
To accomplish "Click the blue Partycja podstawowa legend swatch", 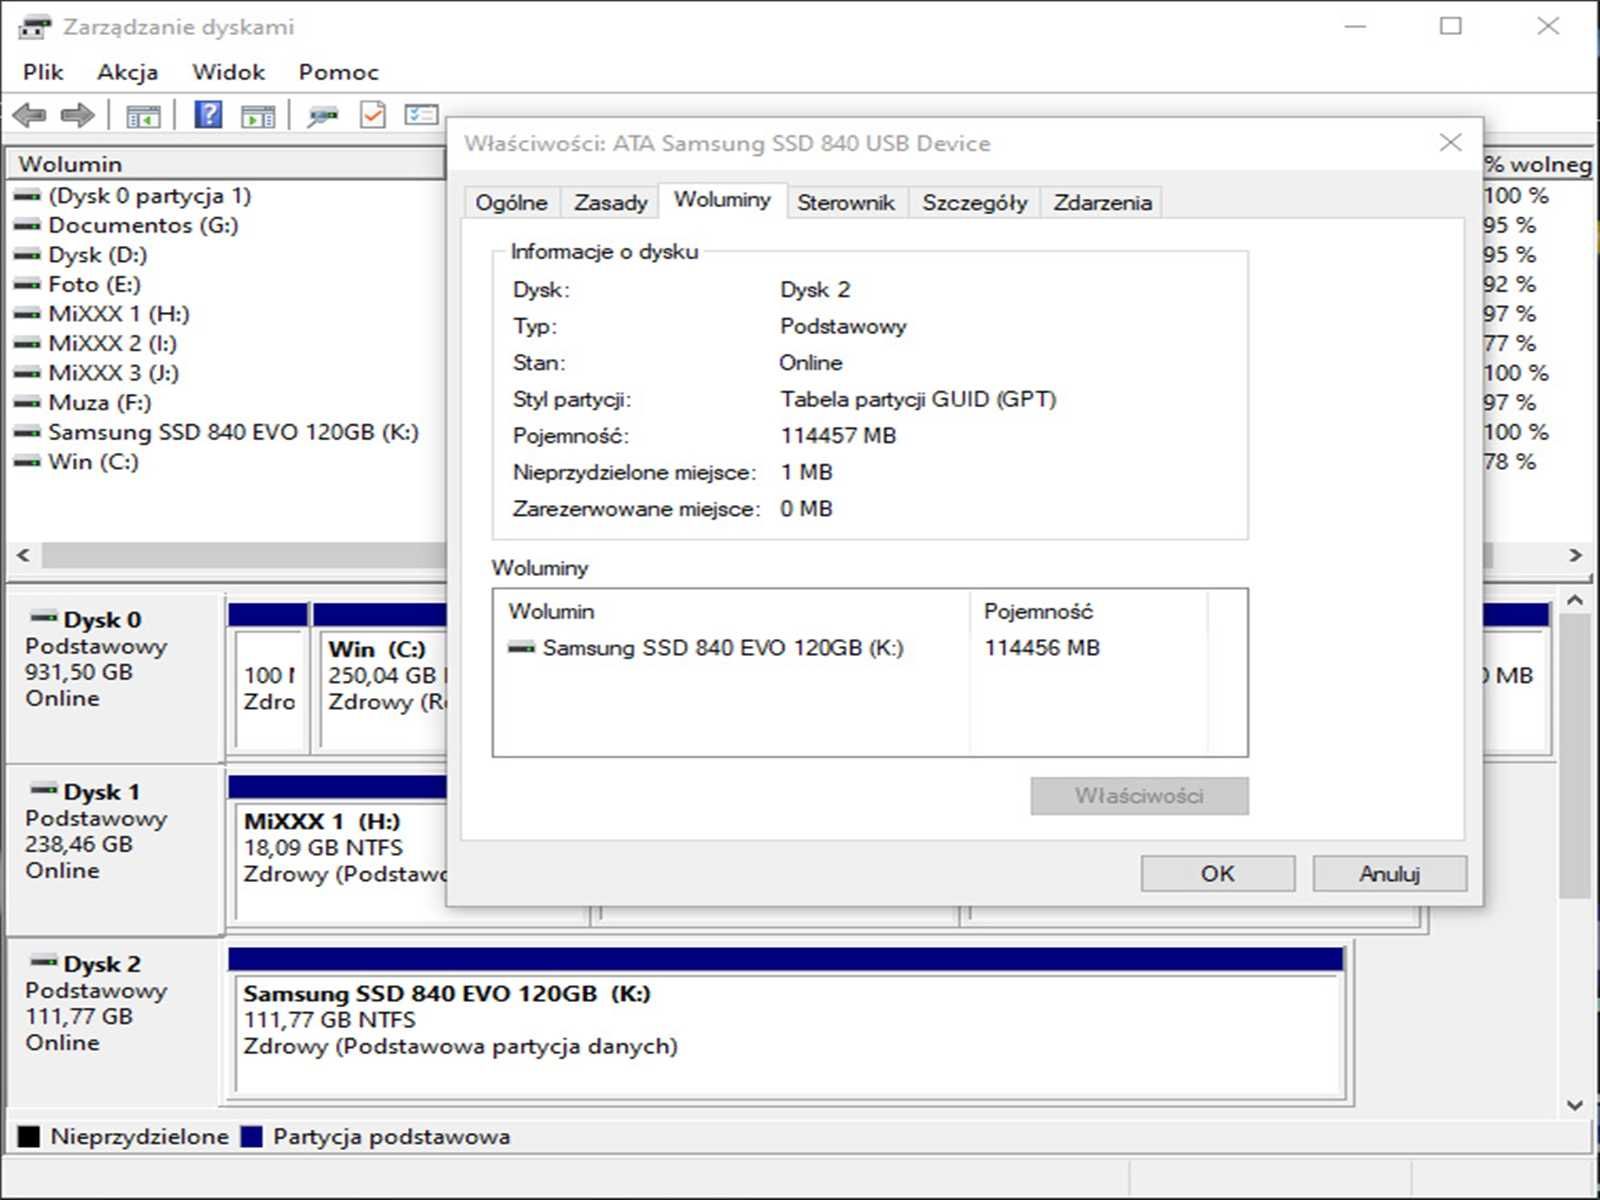I will coord(252,1136).
